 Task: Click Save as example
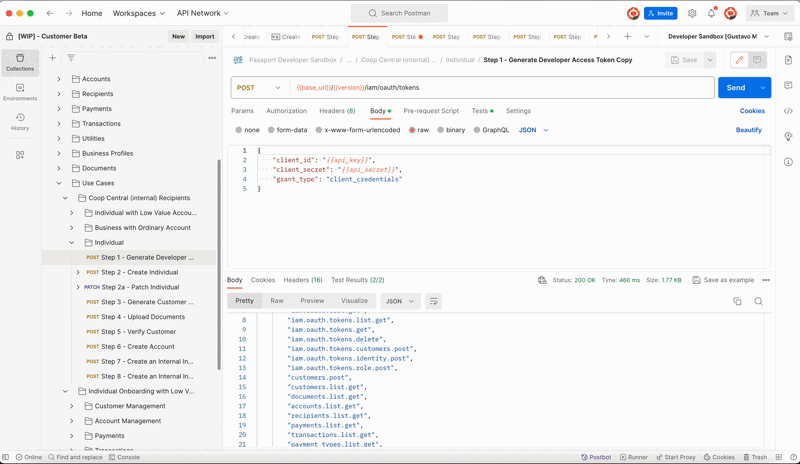[723, 280]
